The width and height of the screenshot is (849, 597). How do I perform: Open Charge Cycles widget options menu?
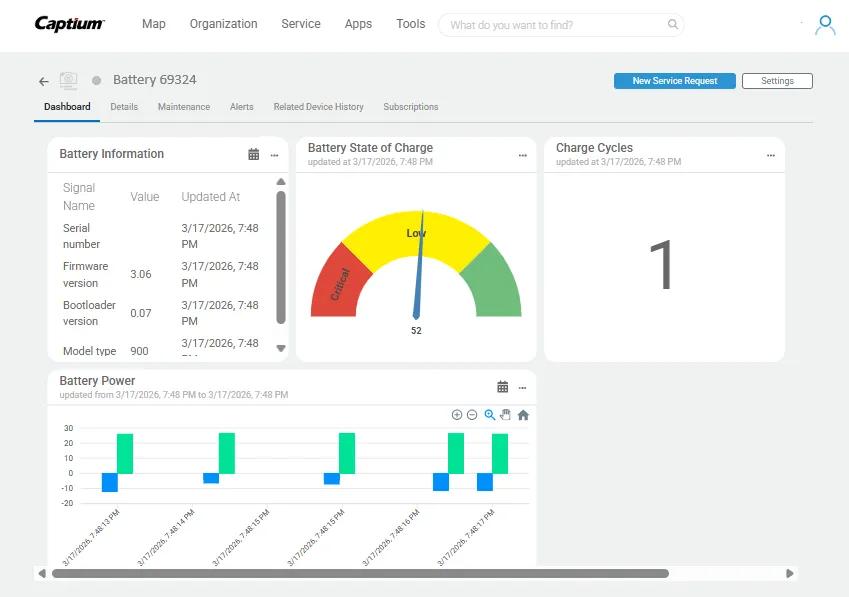coord(770,155)
